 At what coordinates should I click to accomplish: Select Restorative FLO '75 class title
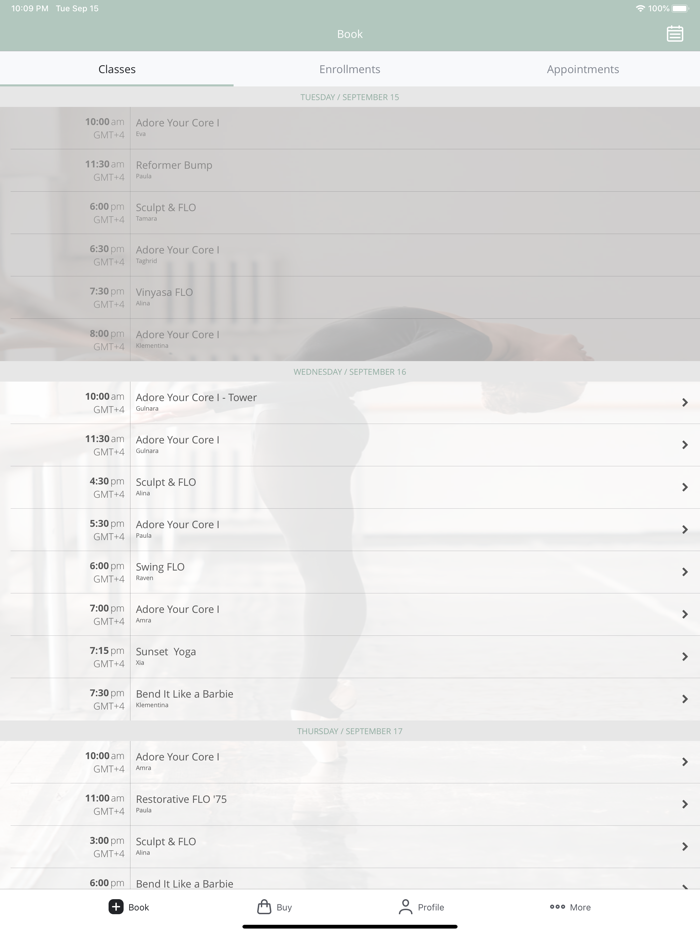181,799
